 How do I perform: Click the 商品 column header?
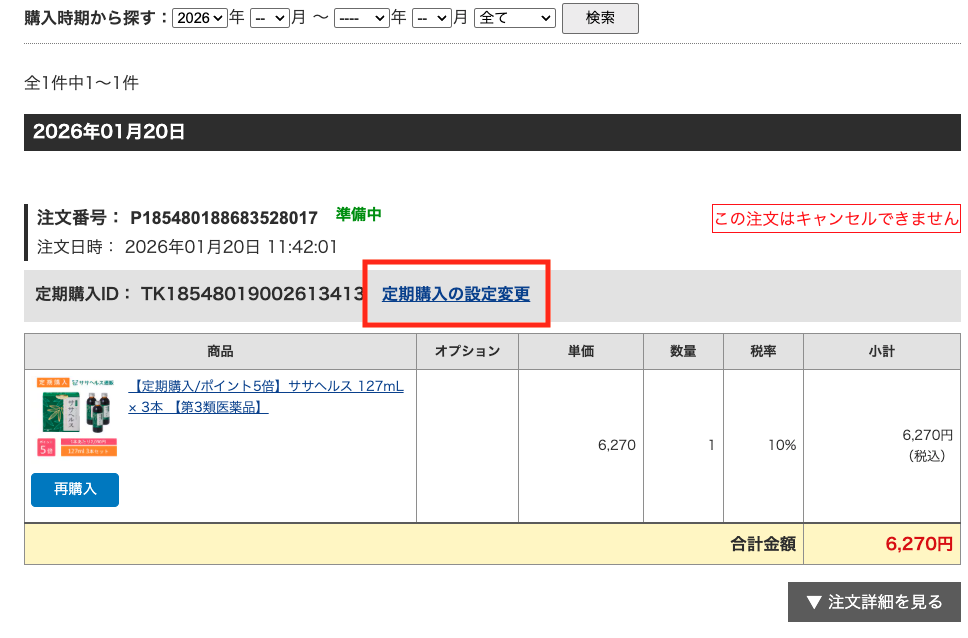pos(220,351)
